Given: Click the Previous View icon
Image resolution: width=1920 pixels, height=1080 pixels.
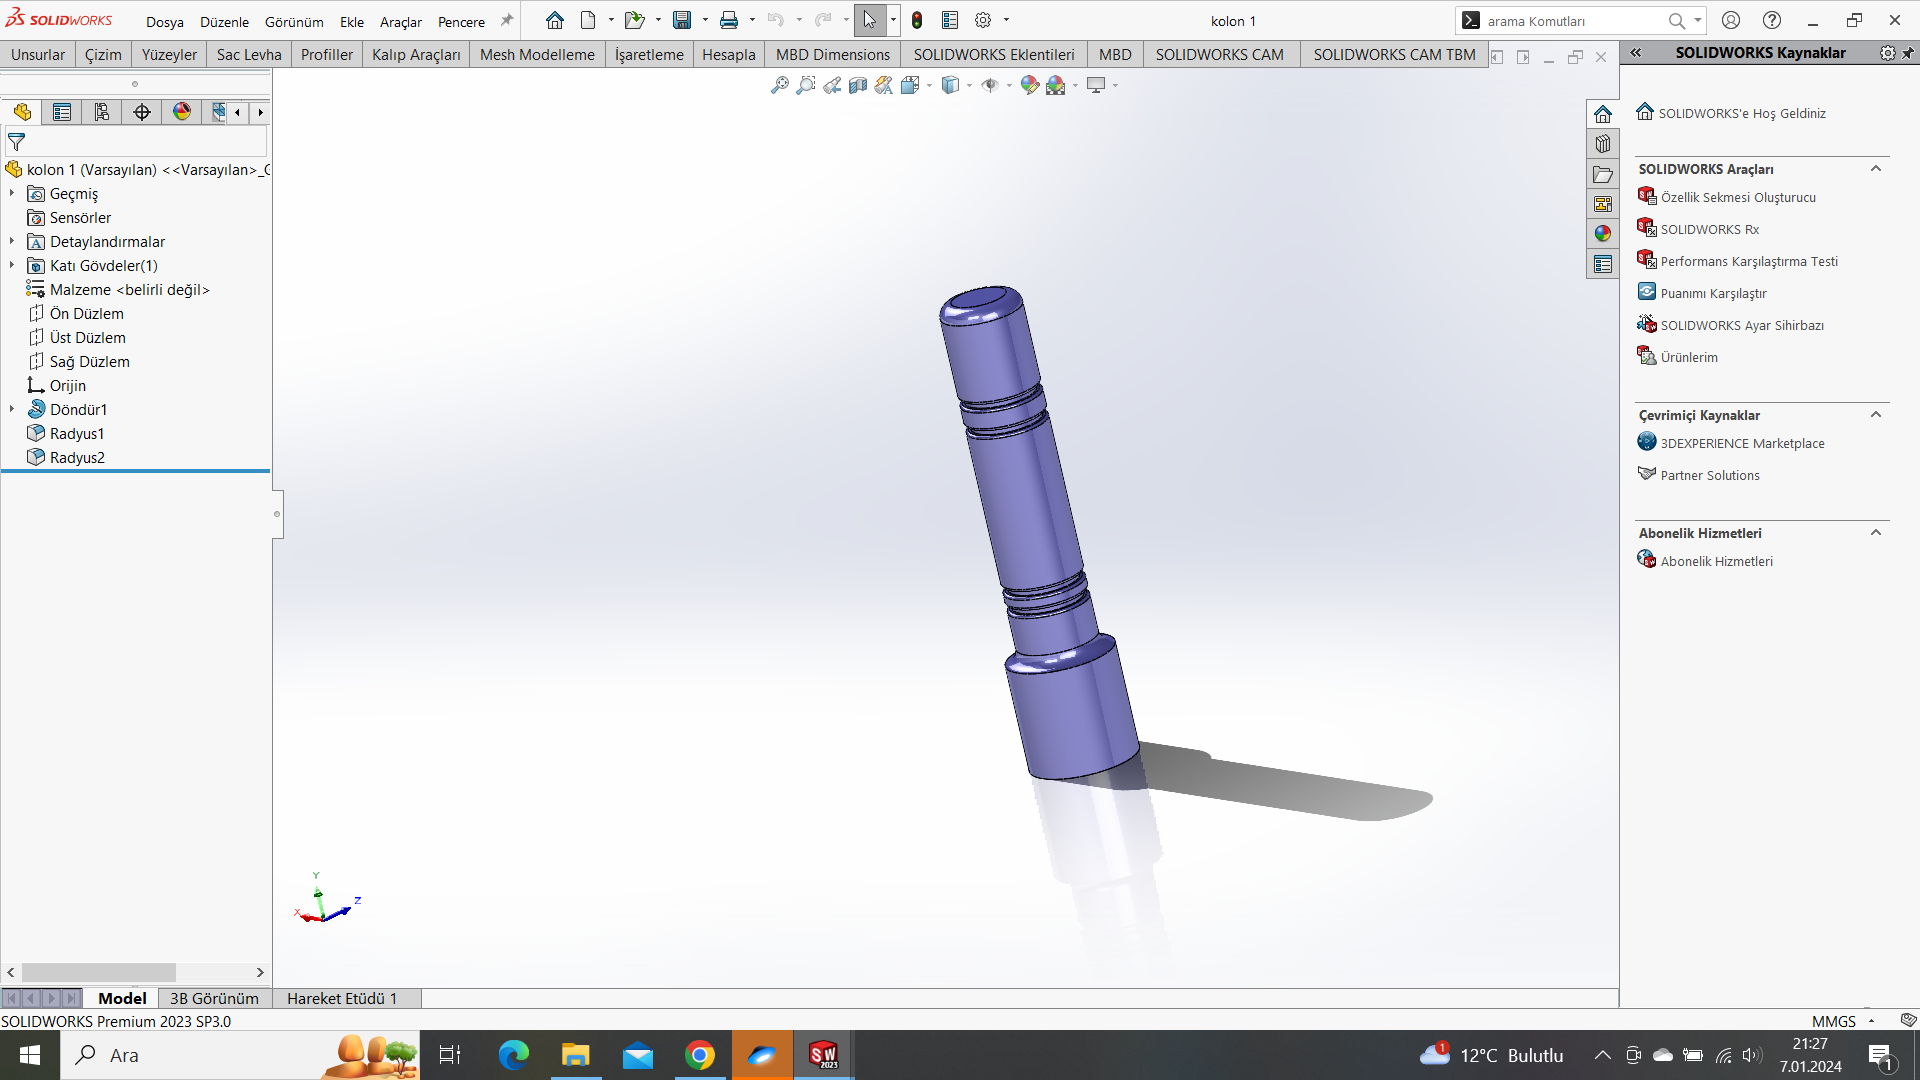Looking at the screenshot, I should [832, 85].
